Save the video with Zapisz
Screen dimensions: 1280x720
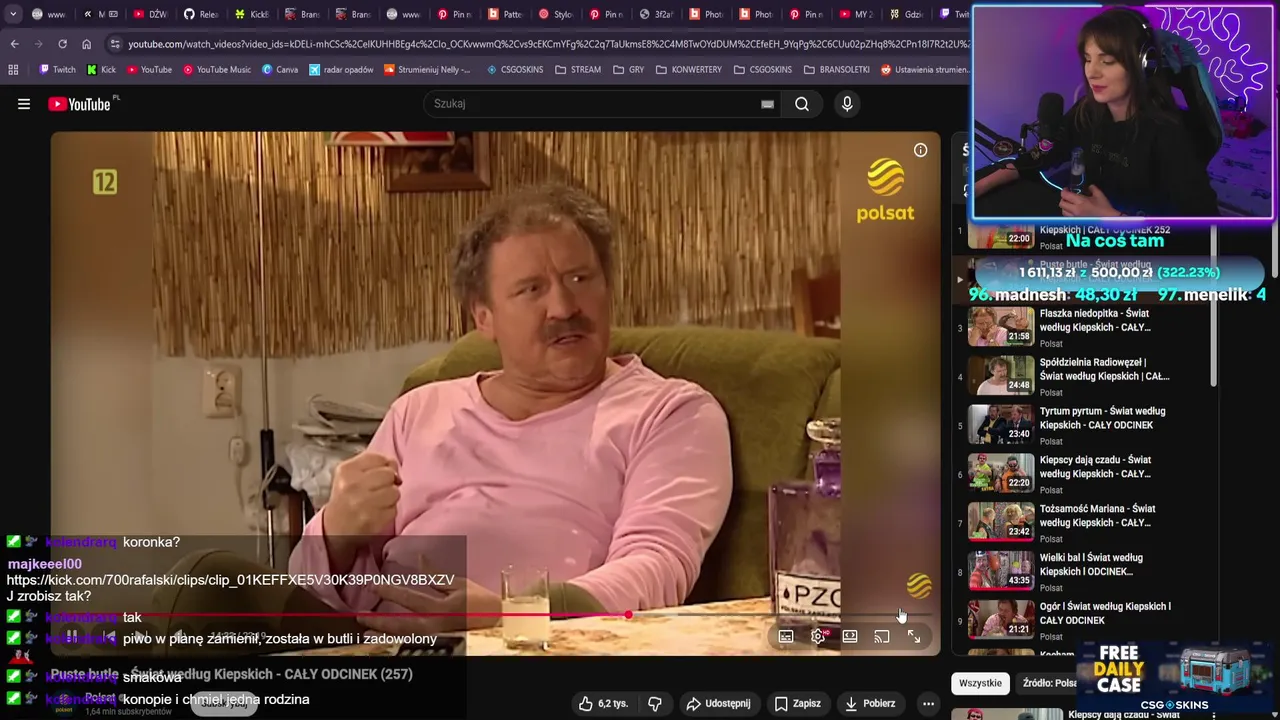(x=798, y=703)
